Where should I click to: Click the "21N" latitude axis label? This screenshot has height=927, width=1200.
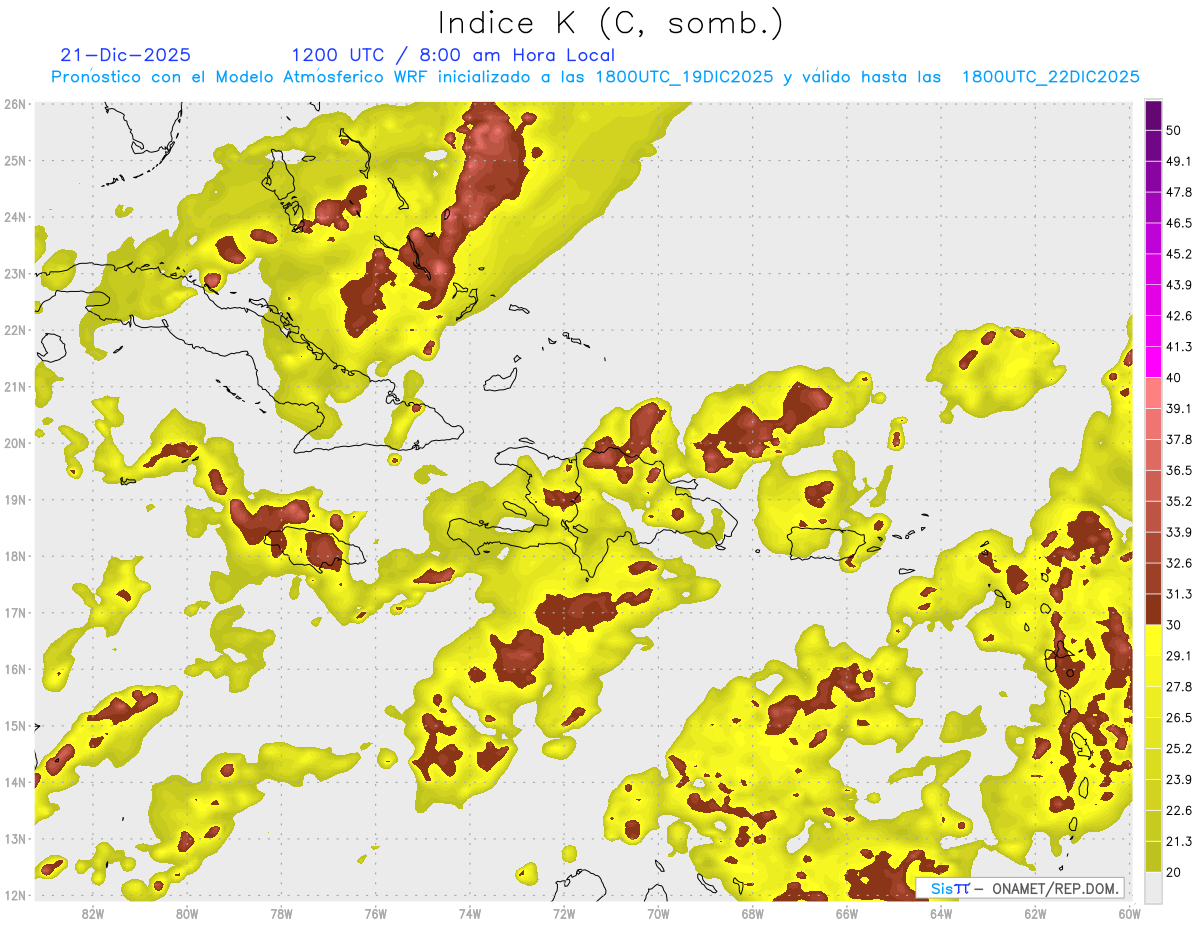(15, 386)
